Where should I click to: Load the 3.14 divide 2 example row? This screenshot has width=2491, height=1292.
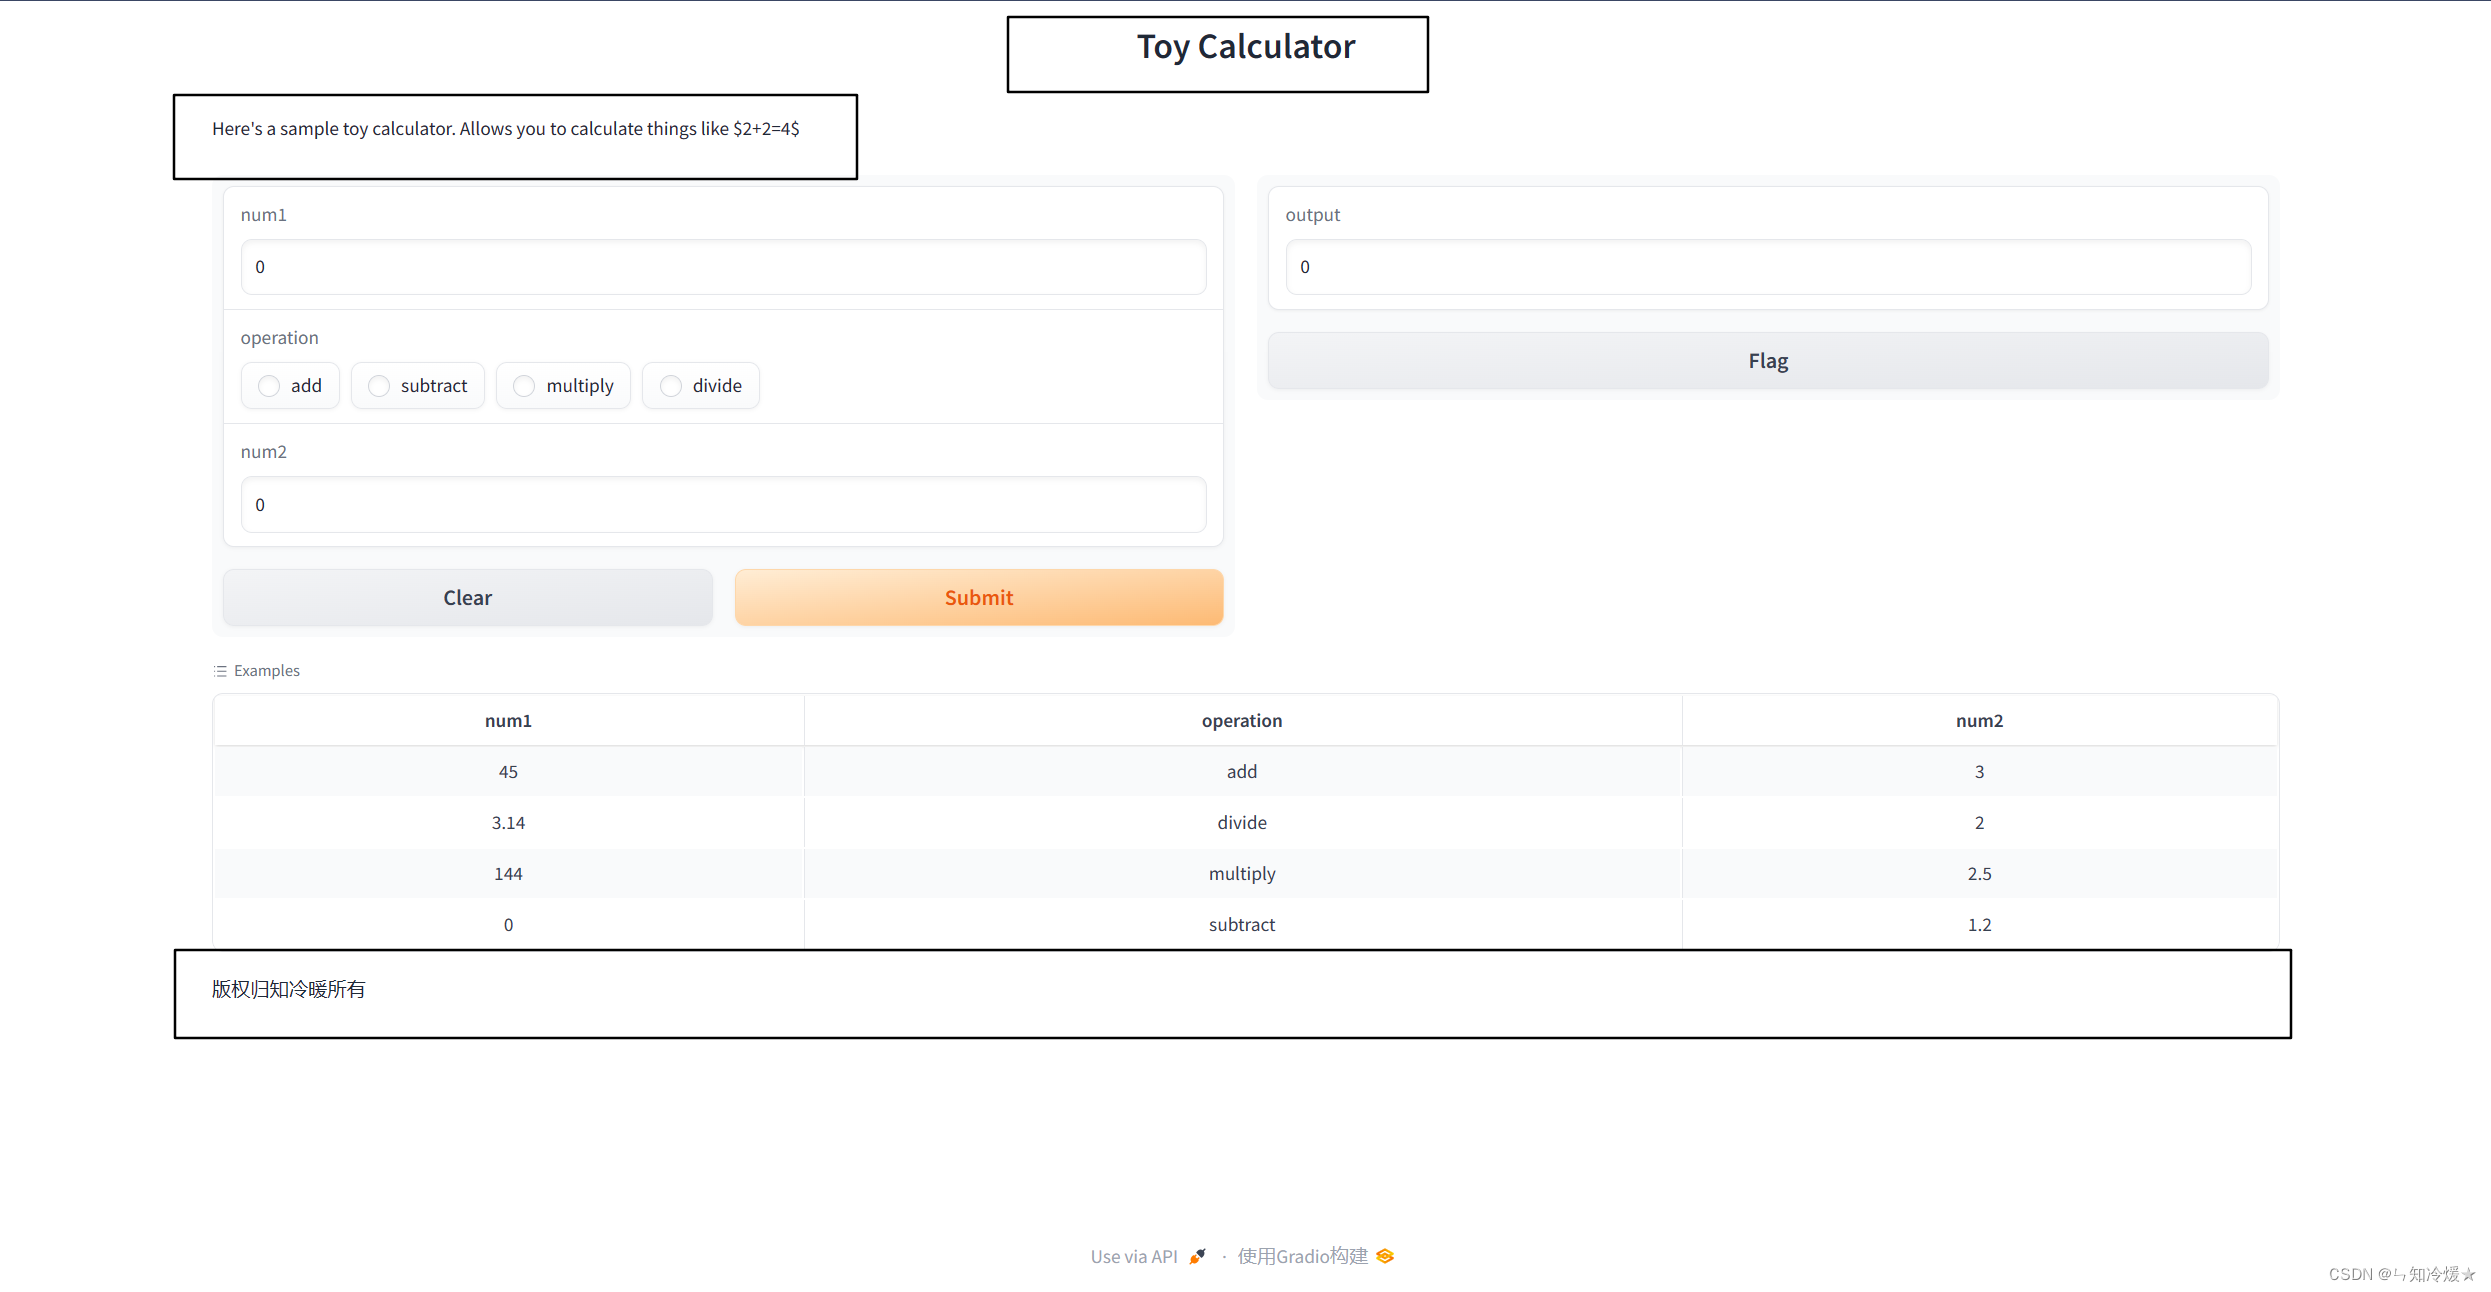click(x=1242, y=823)
